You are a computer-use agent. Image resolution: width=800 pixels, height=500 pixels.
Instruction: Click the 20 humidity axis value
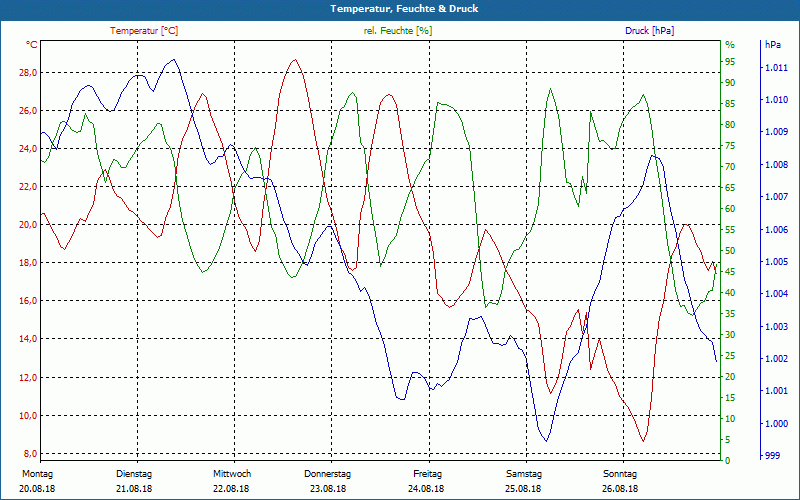731,377
